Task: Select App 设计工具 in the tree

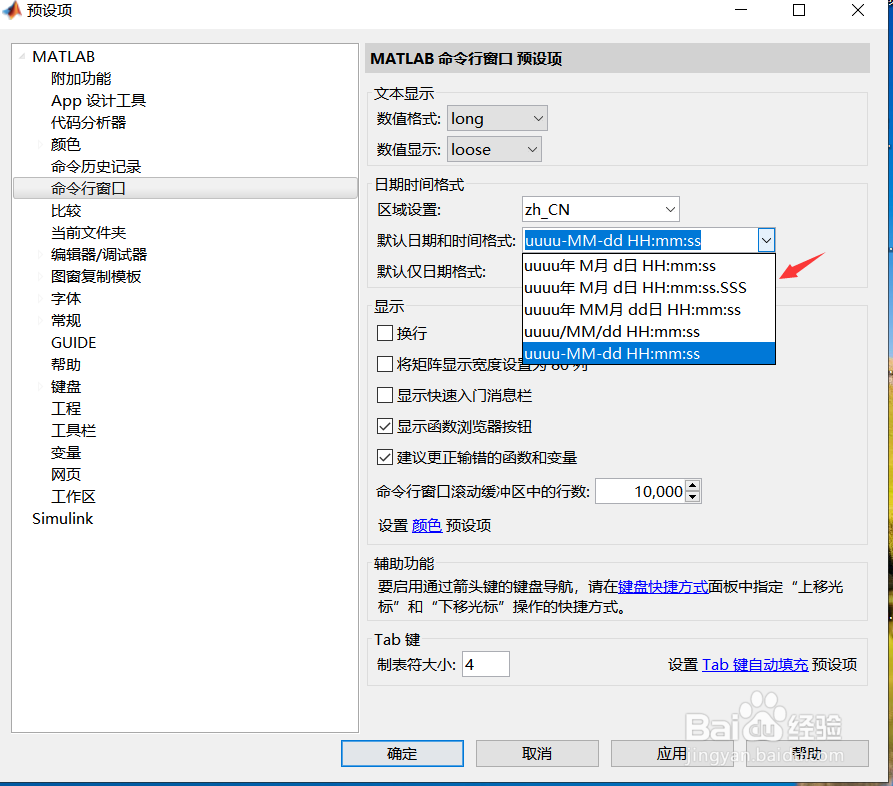Action: click(x=99, y=101)
